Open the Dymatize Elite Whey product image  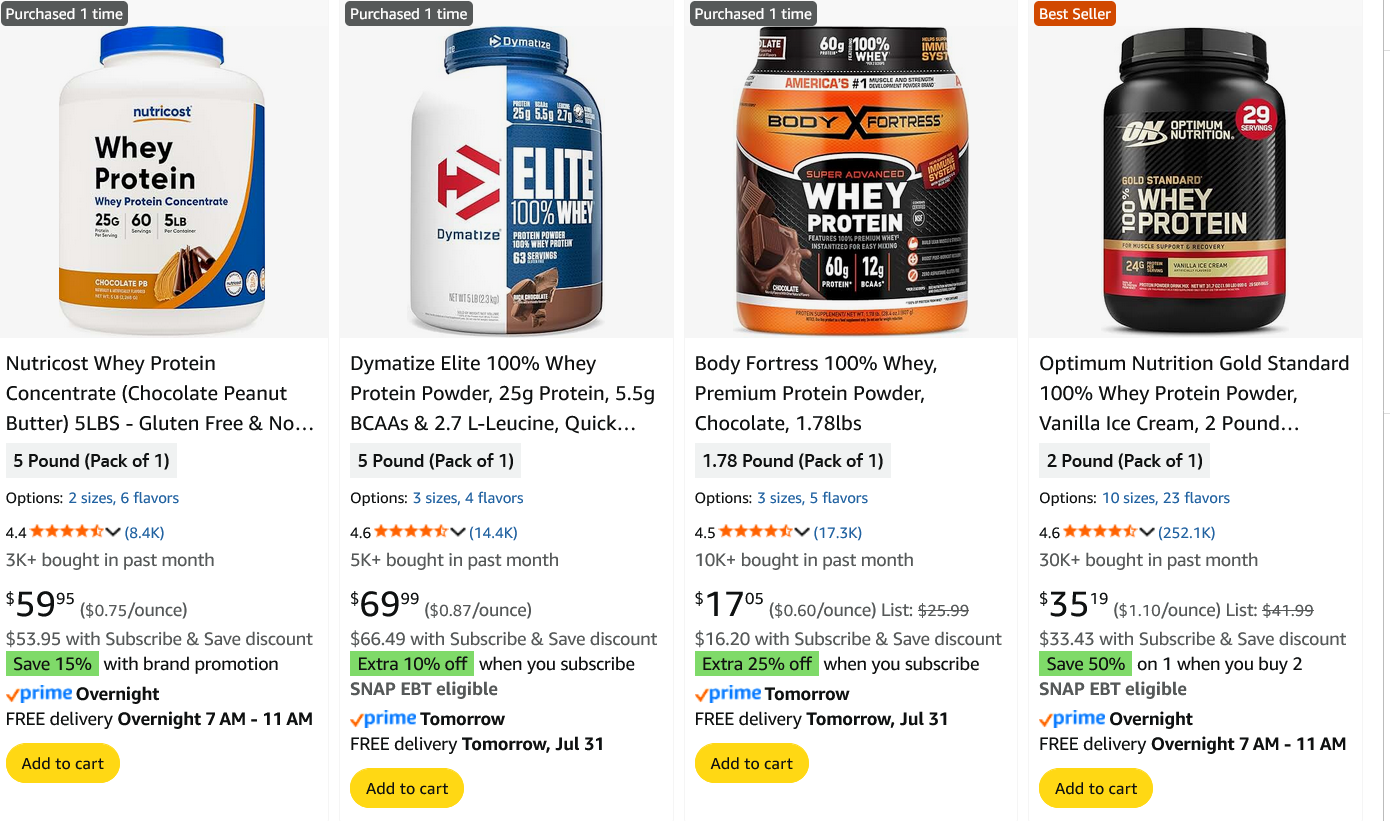click(x=507, y=181)
